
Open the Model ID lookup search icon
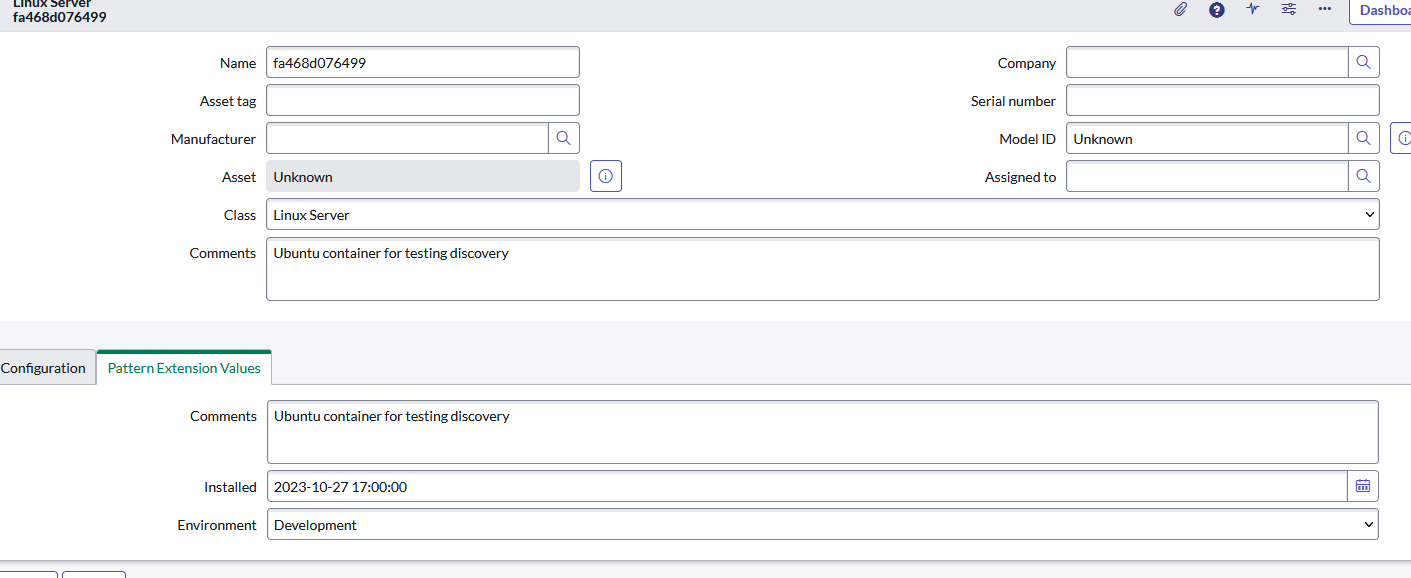[x=1363, y=138]
